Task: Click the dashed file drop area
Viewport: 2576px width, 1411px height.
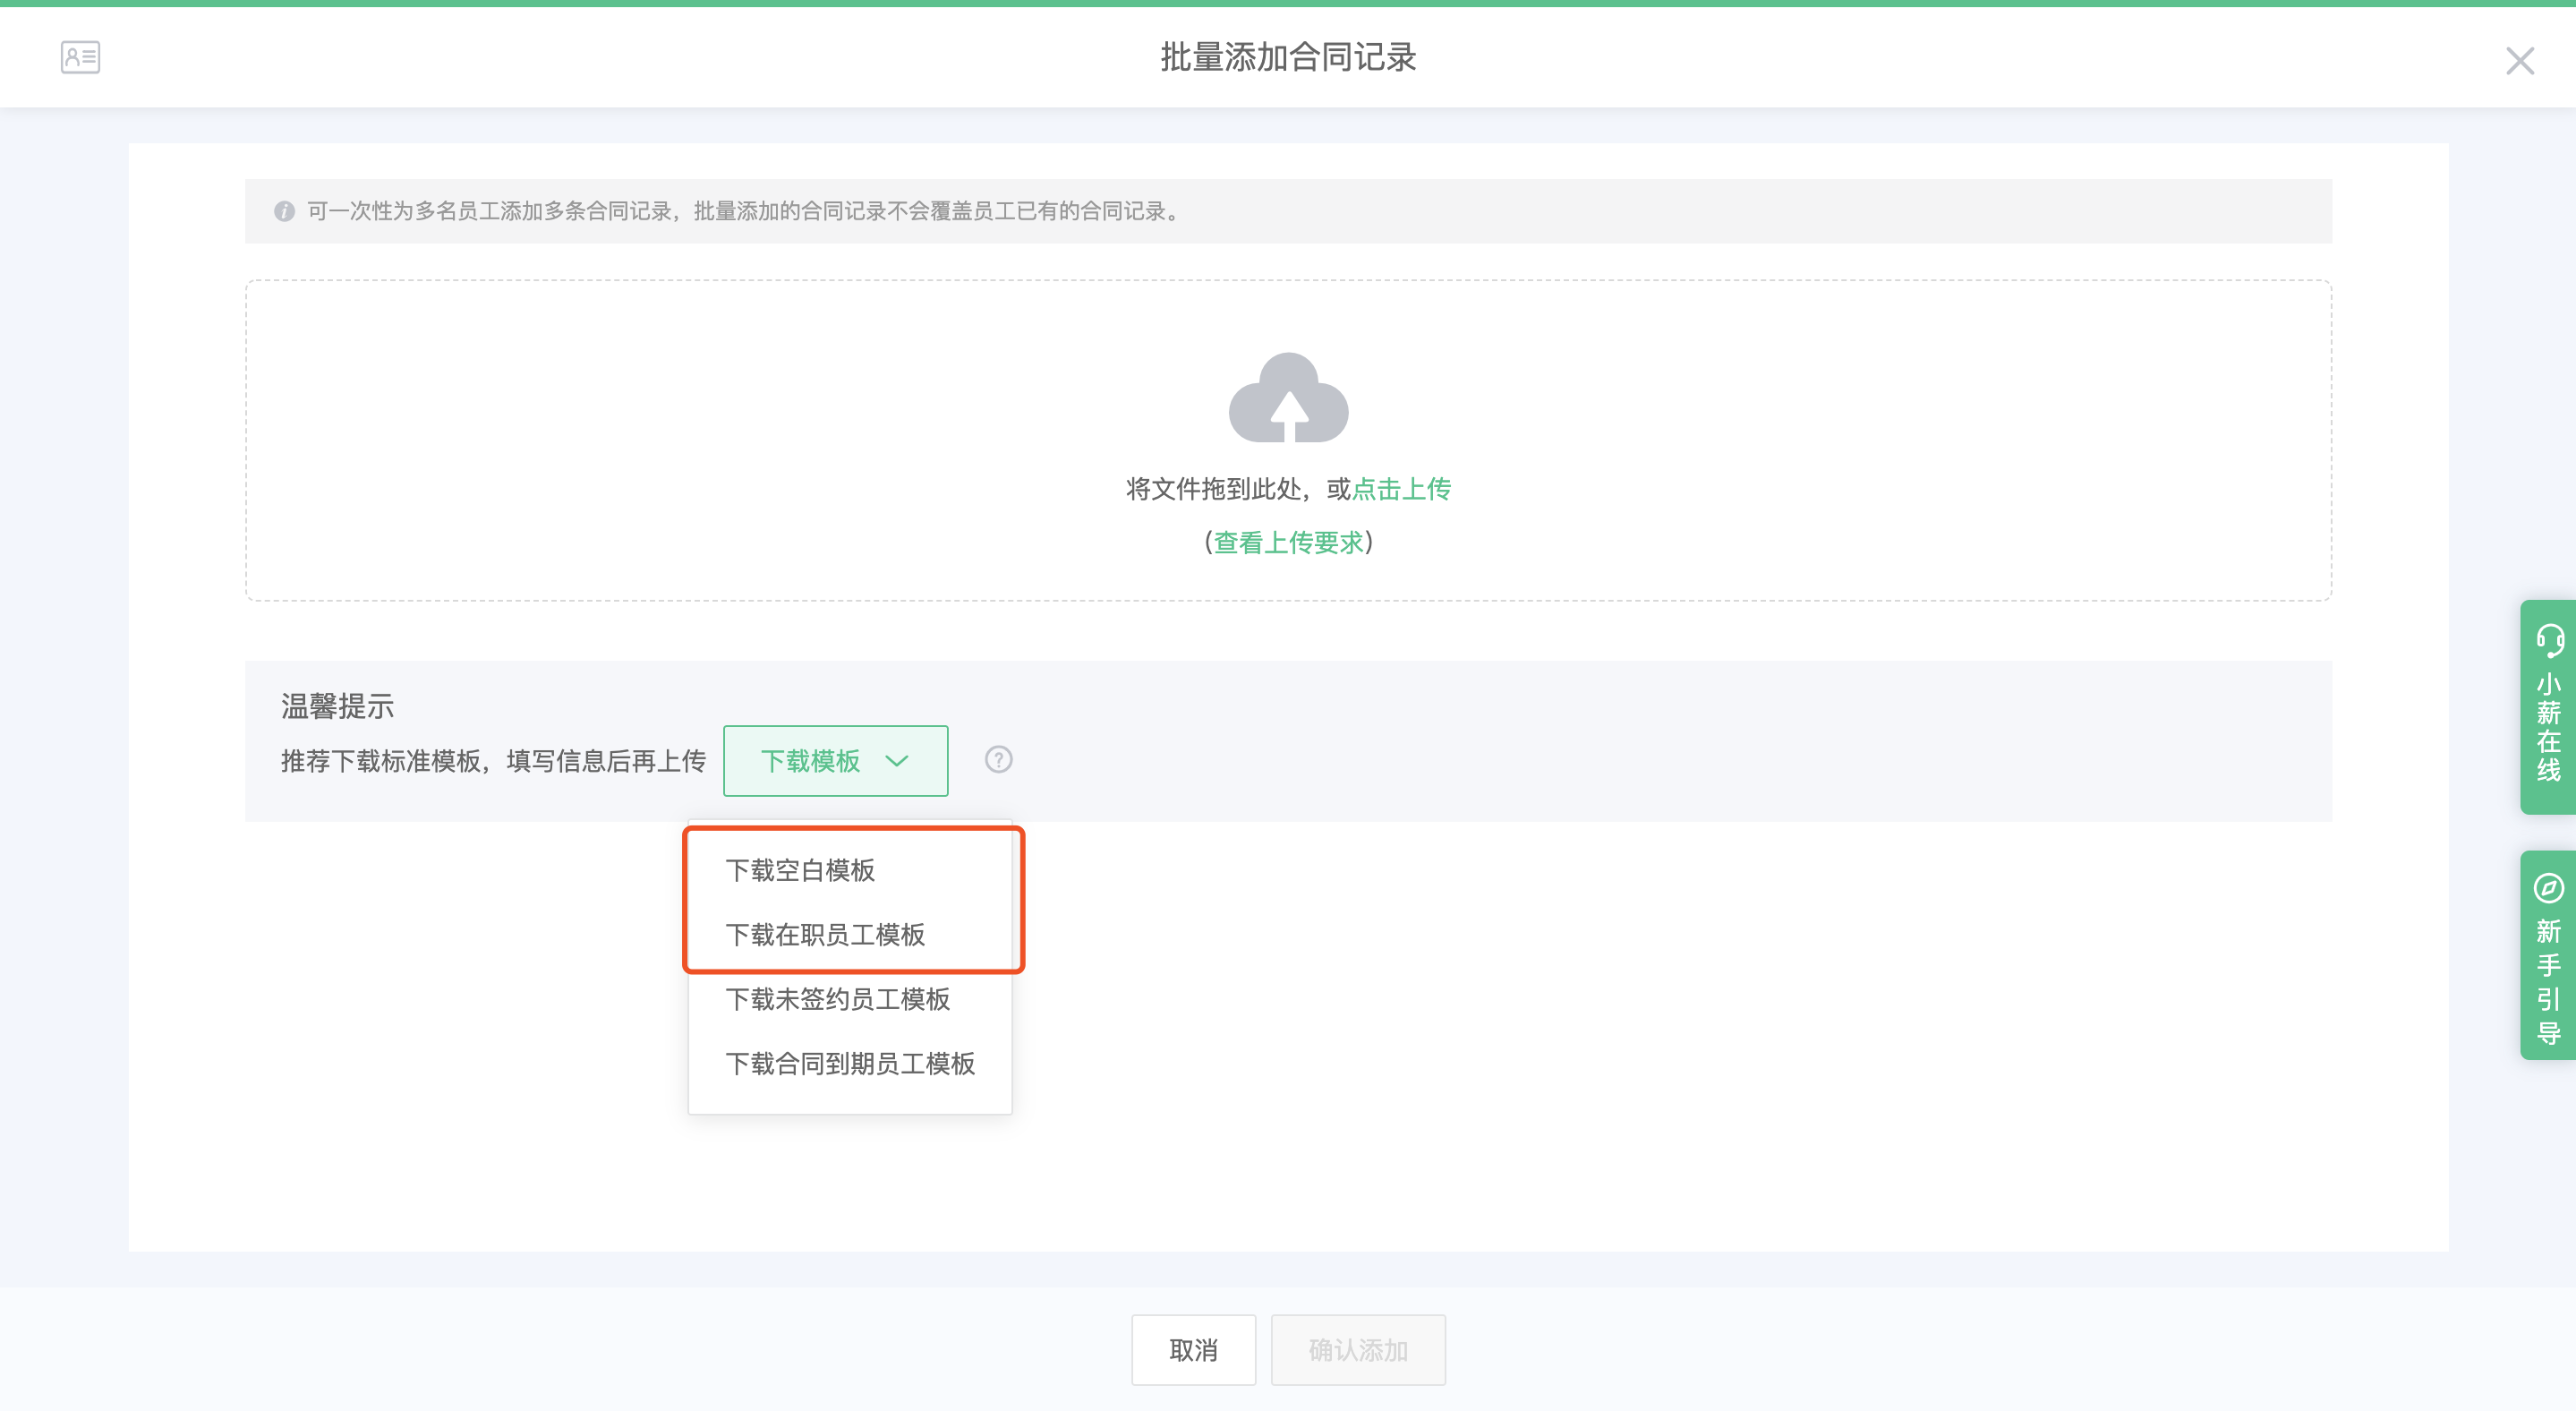Action: coord(1288,440)
